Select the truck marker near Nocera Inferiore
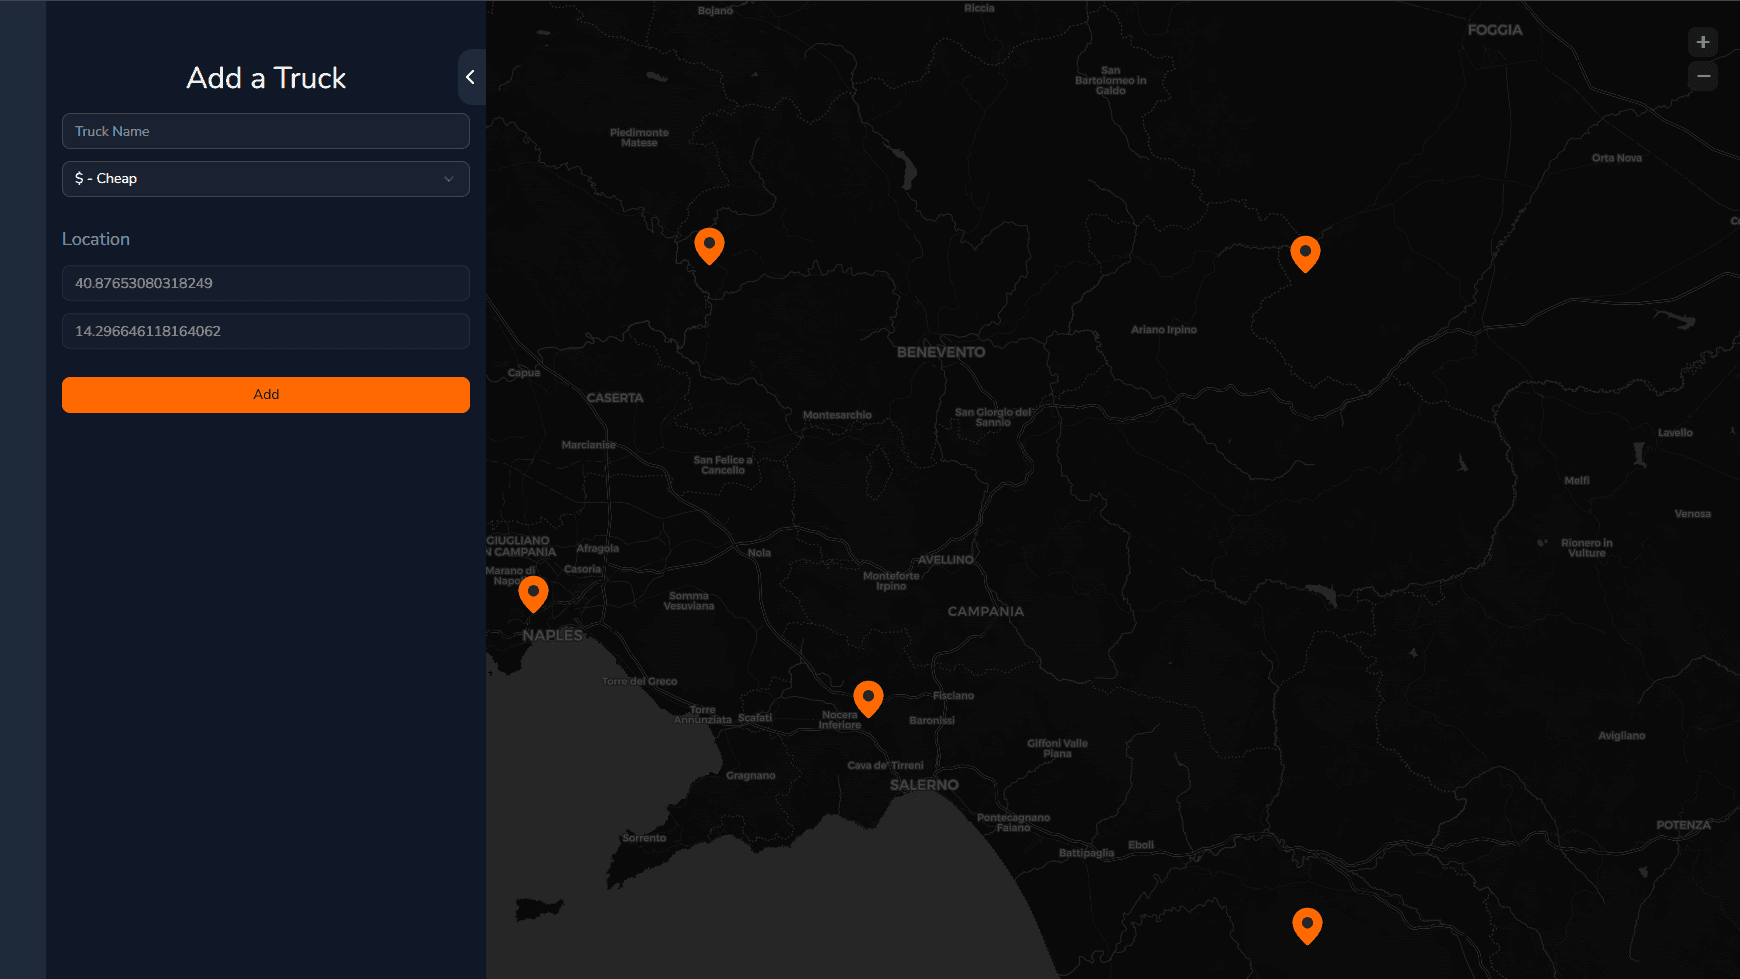 [x=868, y=697]
